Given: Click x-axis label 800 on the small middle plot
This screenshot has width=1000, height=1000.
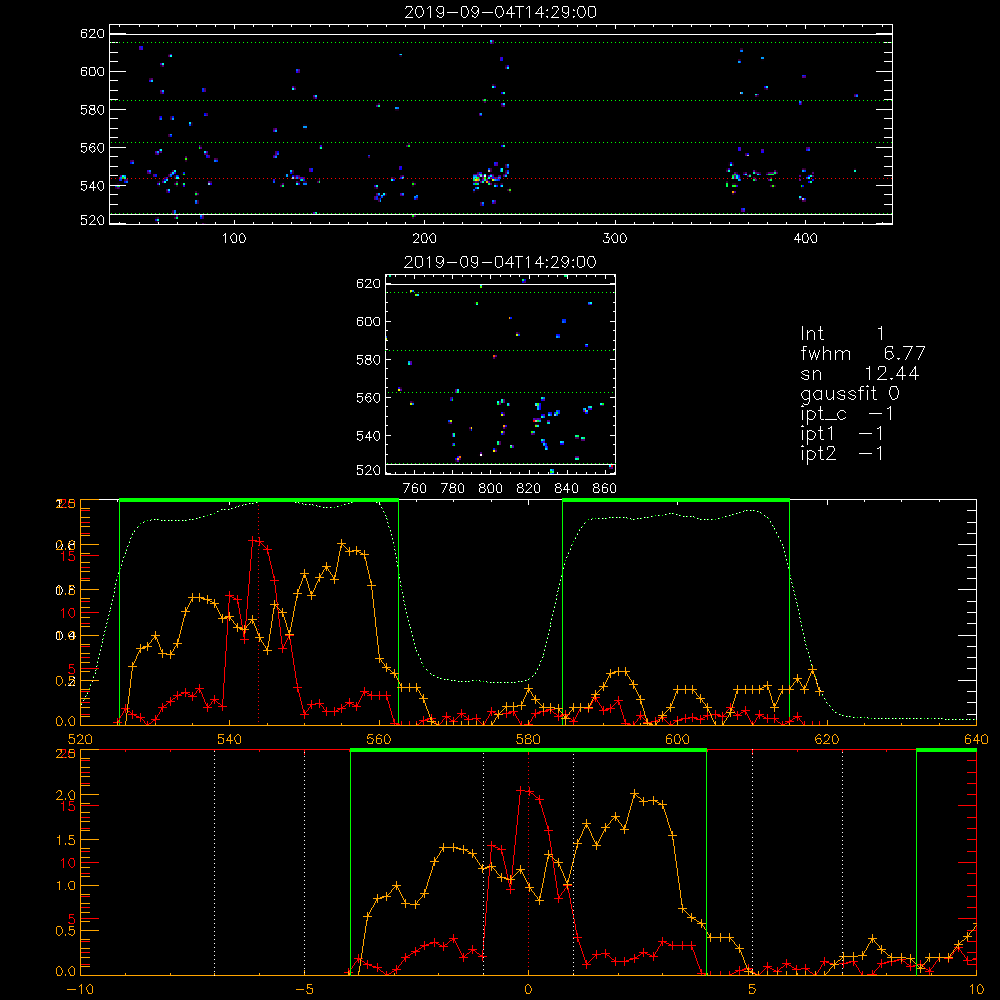Looking at the screenshot, I should tap(490, 489).
